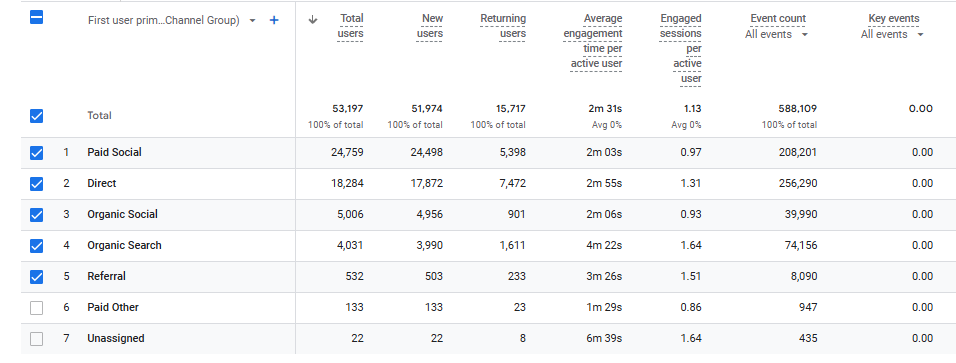Sort by the Total users column header

pyautogui.click(x=351, y=26)
